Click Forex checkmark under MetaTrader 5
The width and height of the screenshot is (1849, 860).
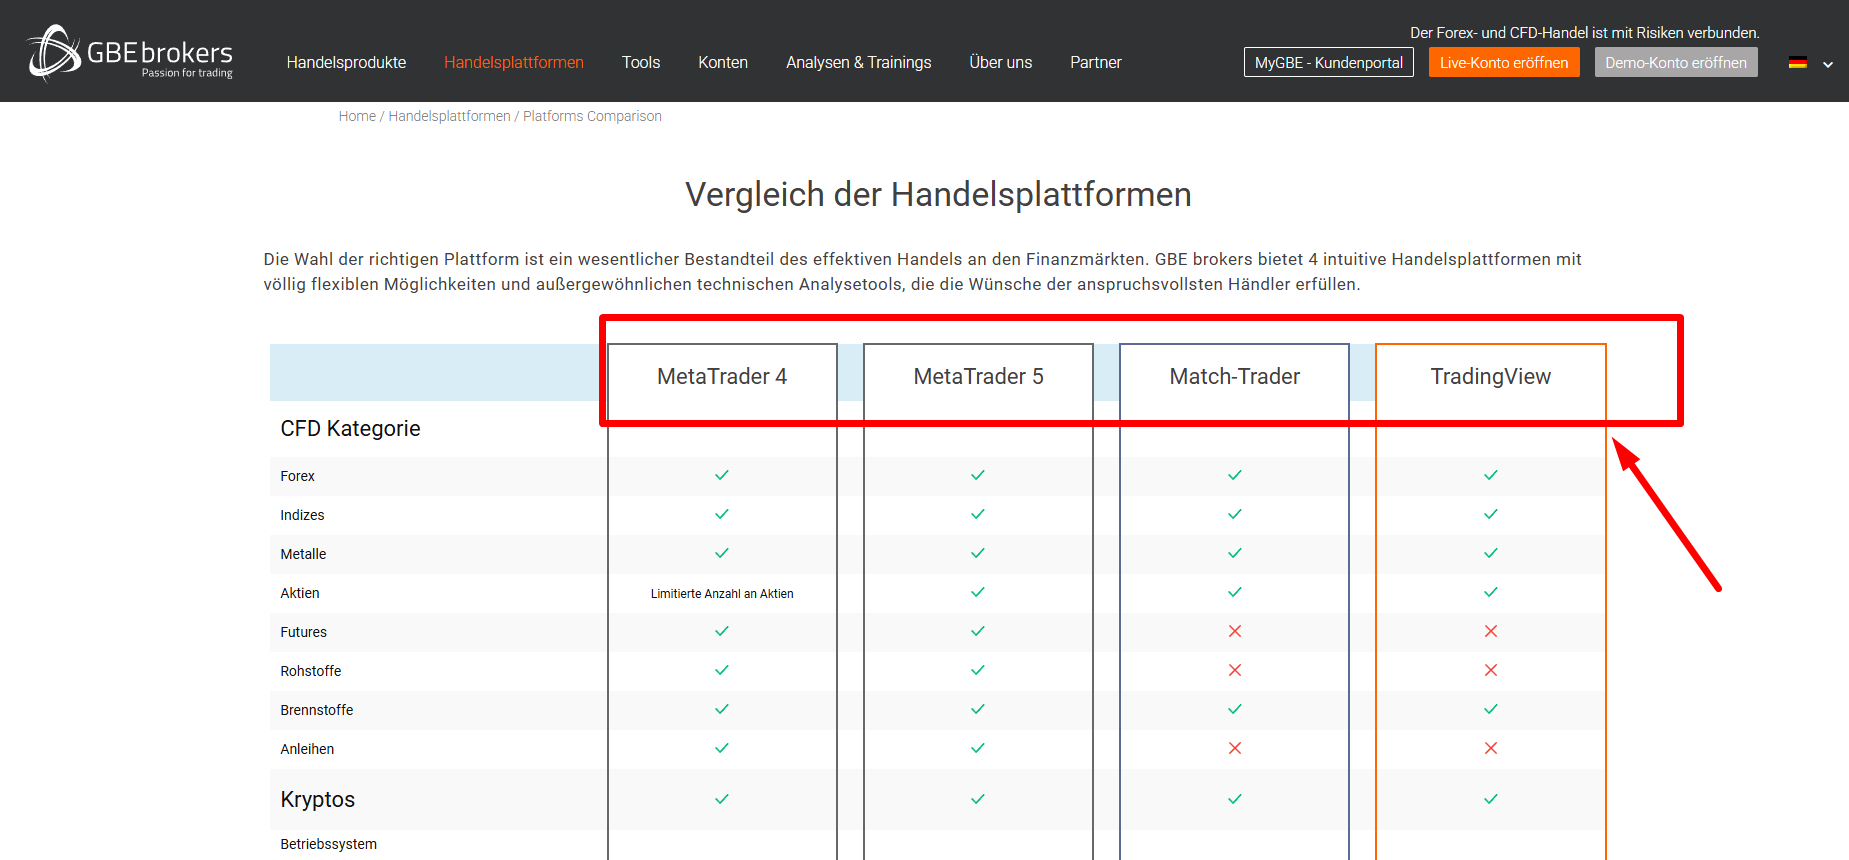point(978,475)
